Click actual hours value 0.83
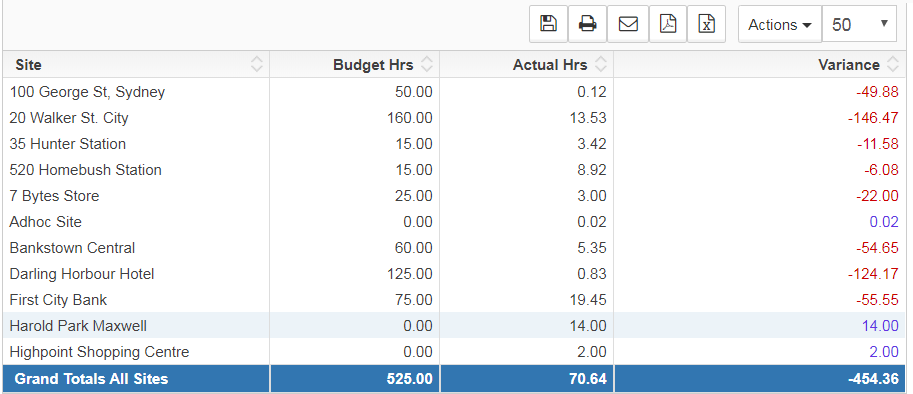The height and width of the screenshot is (394, 913). pyautogui.click(x=592, y=274)
